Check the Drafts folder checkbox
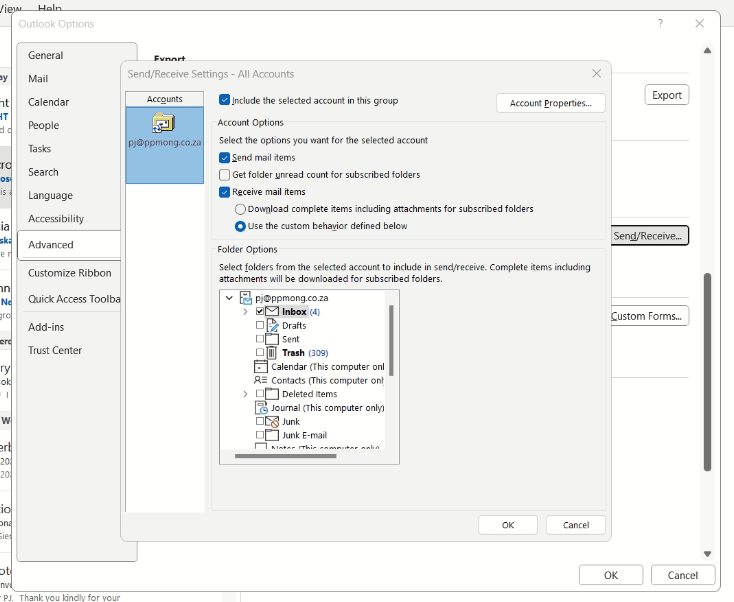Viewport: 734px width, 602px height. tap(260, 325)
